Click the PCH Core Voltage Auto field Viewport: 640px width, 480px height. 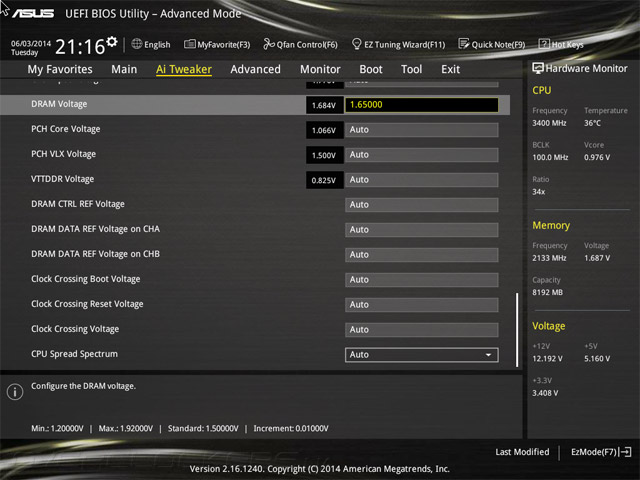[x=422, y=130]
